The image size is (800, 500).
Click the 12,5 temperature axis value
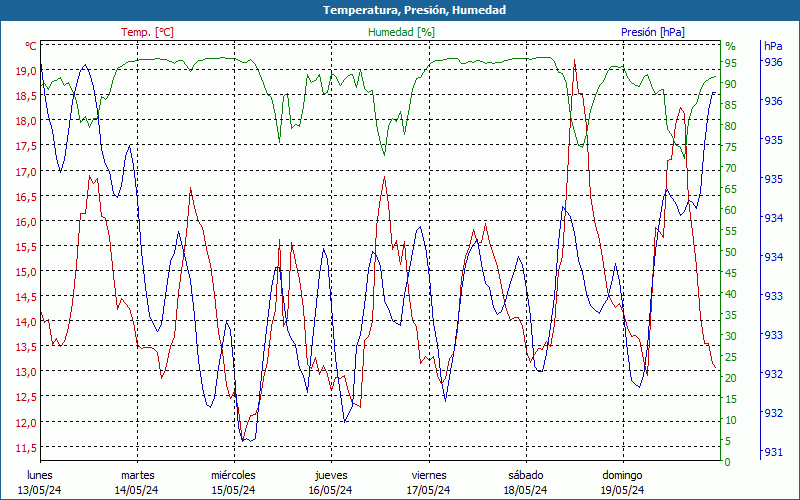coord(26,397)
